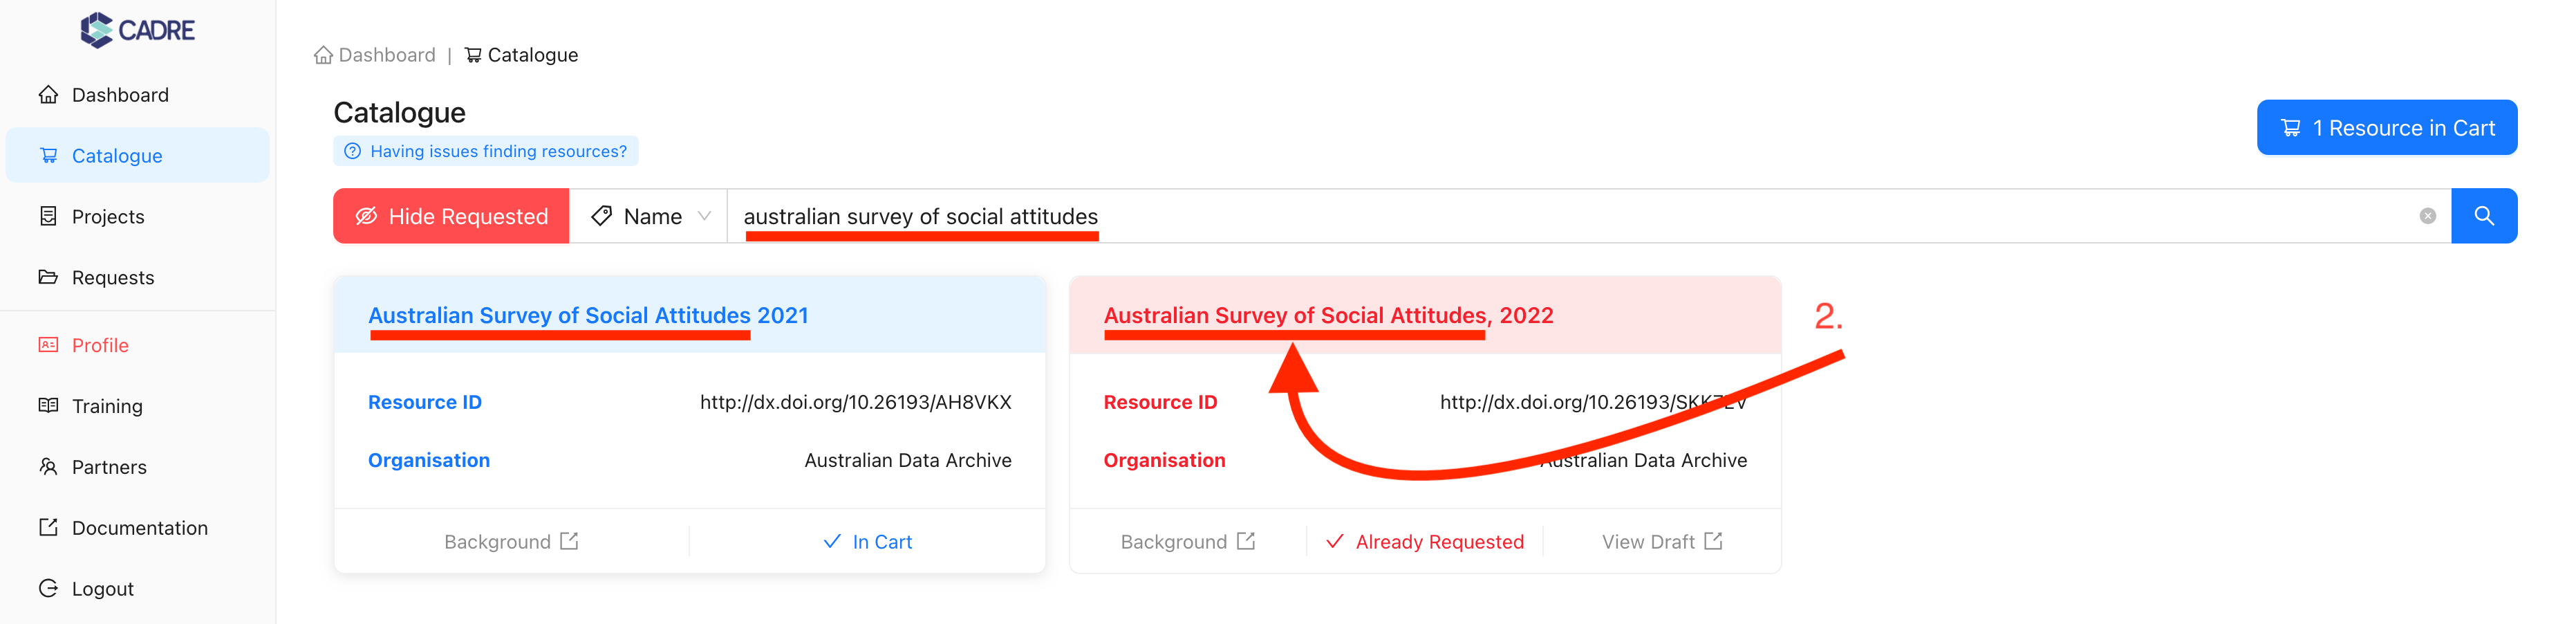
Task: Click the catalogue search text field
Action: click(x=1500, y=216)
